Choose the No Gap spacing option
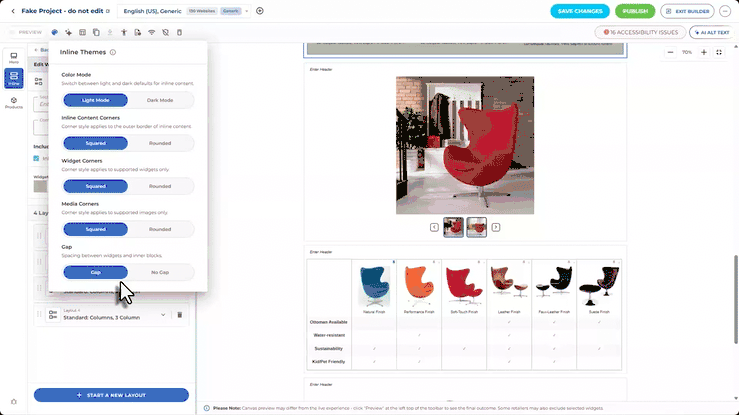739x415 pixels. tap(160, 272)
